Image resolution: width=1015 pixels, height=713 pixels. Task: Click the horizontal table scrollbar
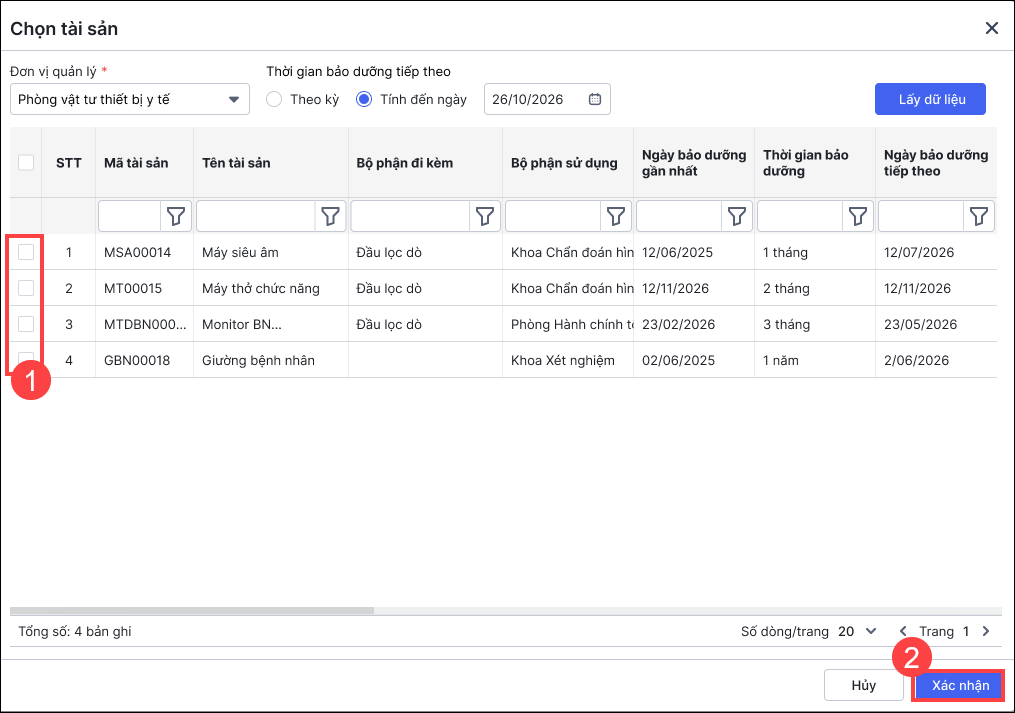[x=192, y=610]
